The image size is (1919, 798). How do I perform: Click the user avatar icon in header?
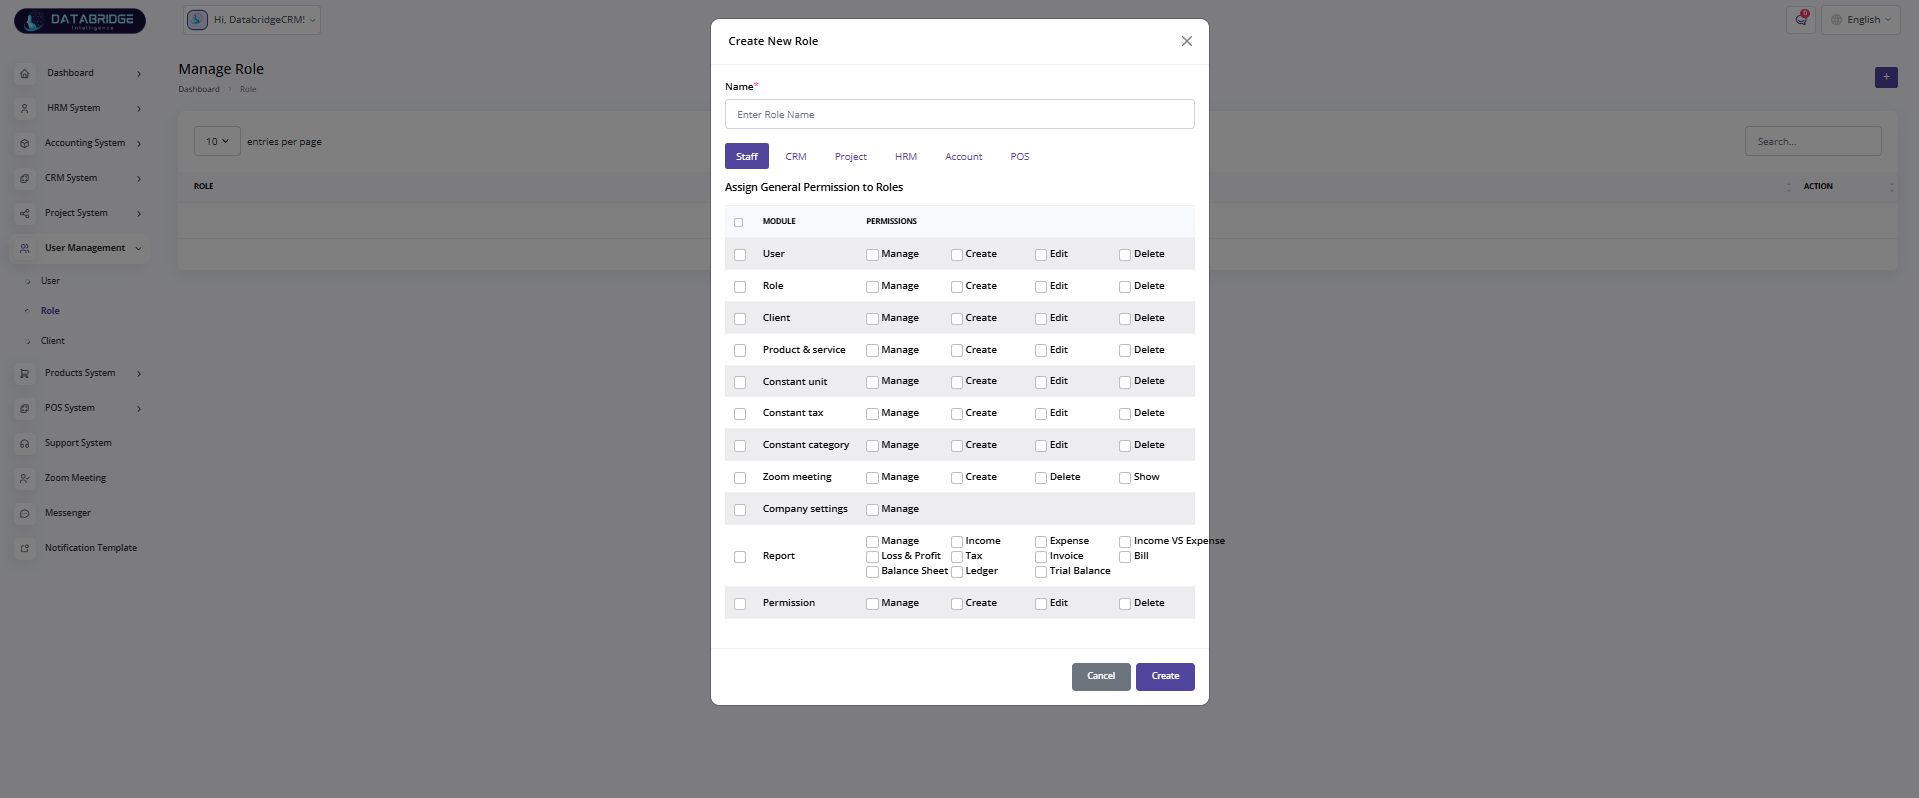[198, 19]
